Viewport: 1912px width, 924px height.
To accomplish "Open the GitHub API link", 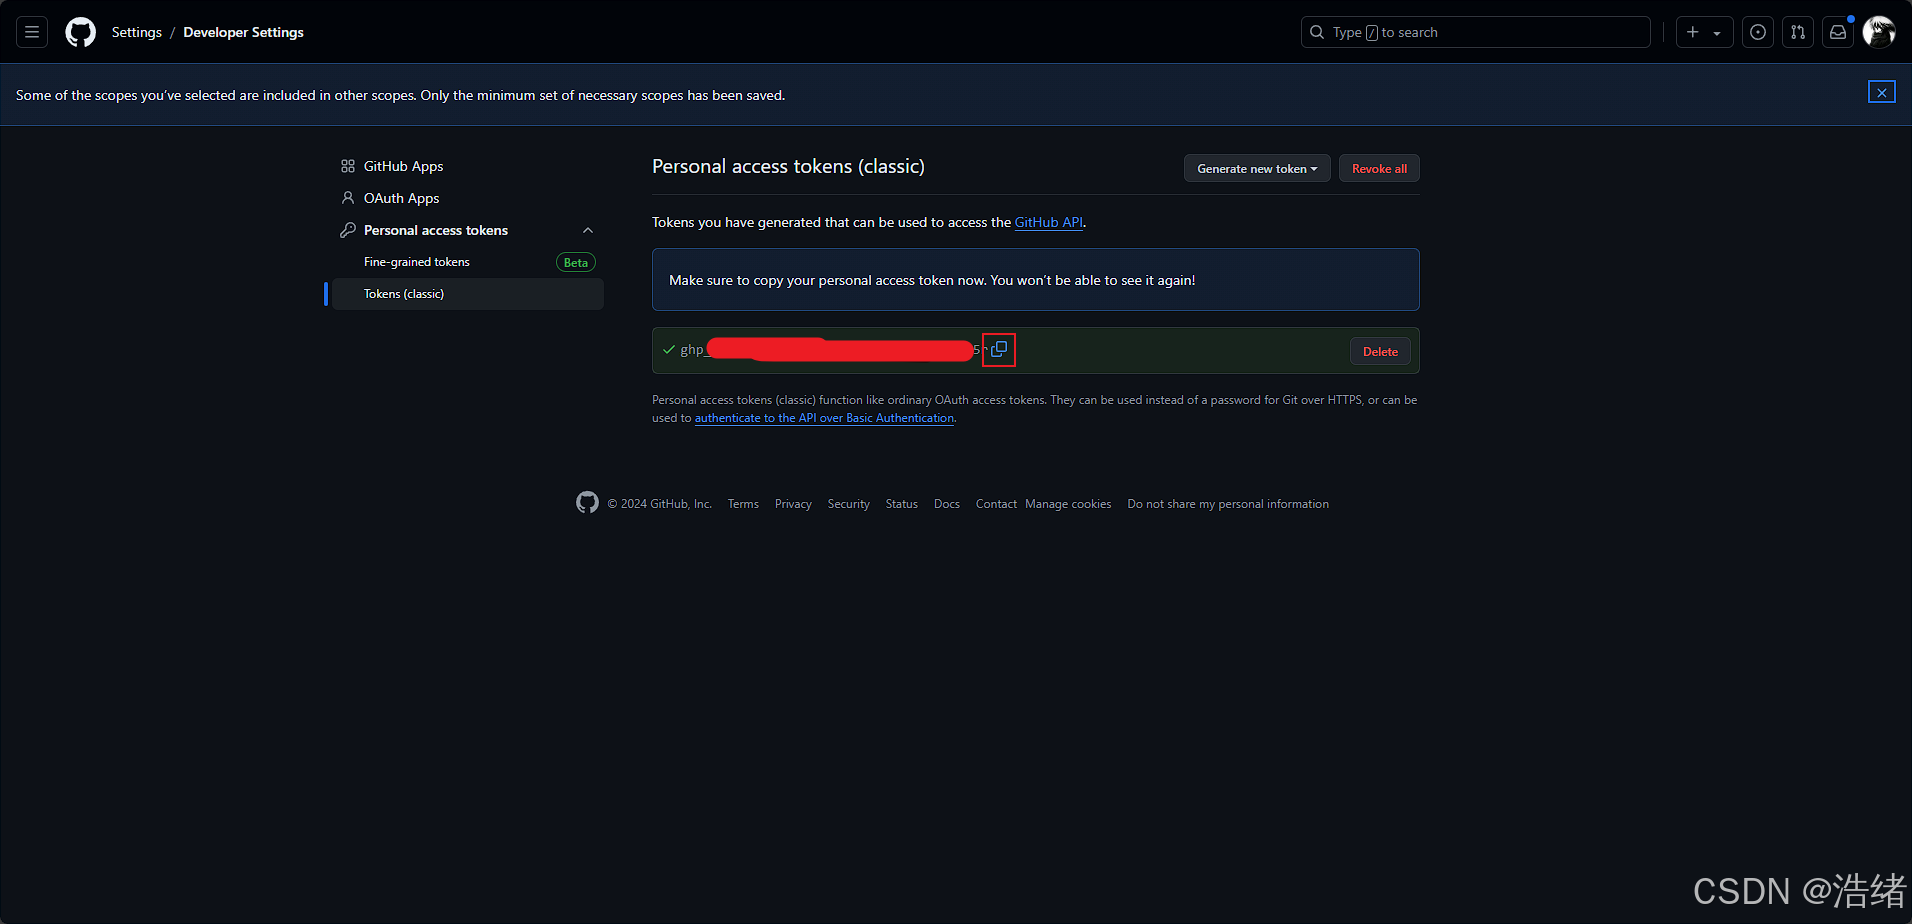I will (x=1048, y=222).
